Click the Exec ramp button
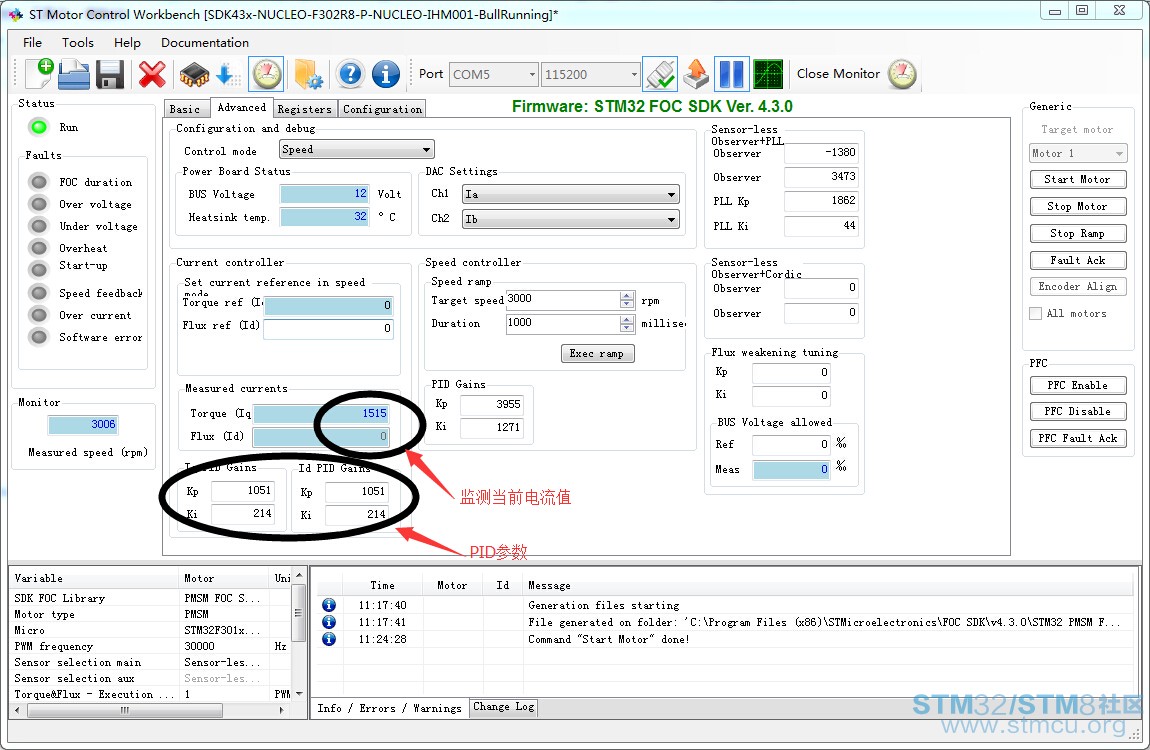The width and height of the screenshot is (1150, 750). point(597,353)
